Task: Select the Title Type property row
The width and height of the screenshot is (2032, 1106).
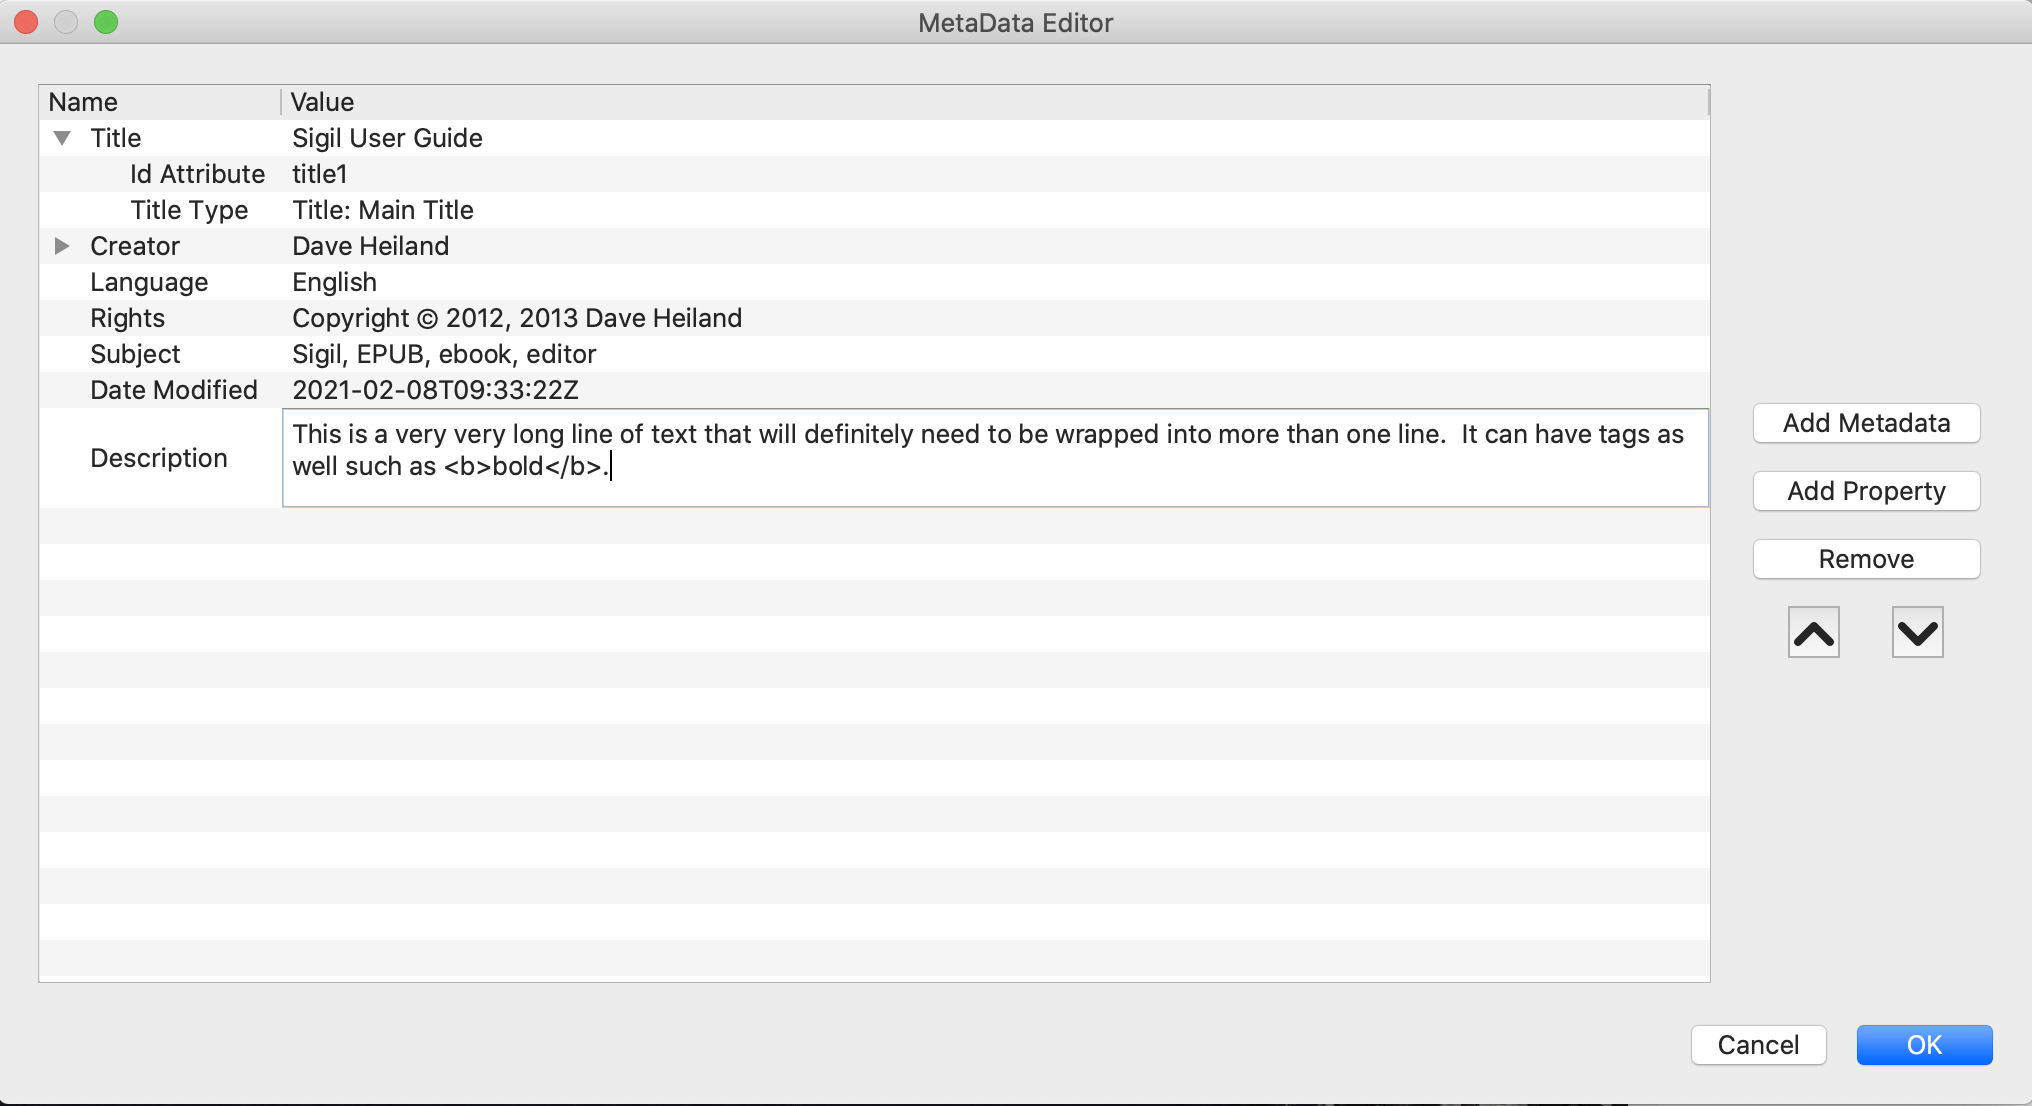Action: pos(189,210)
